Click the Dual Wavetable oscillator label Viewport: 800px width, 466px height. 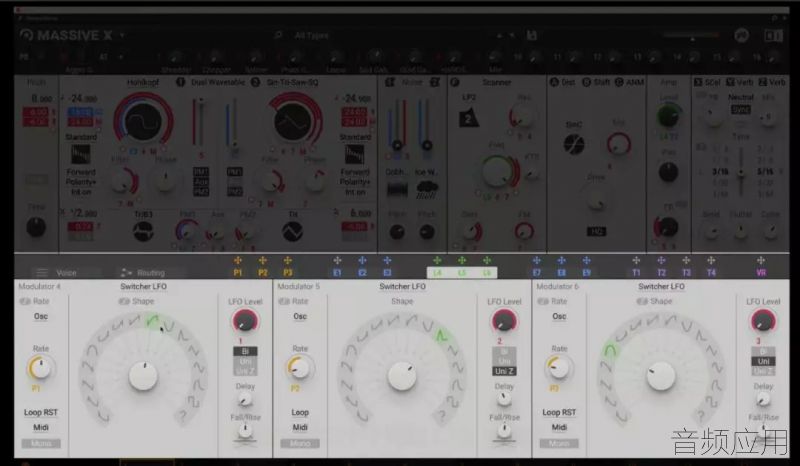218,82
